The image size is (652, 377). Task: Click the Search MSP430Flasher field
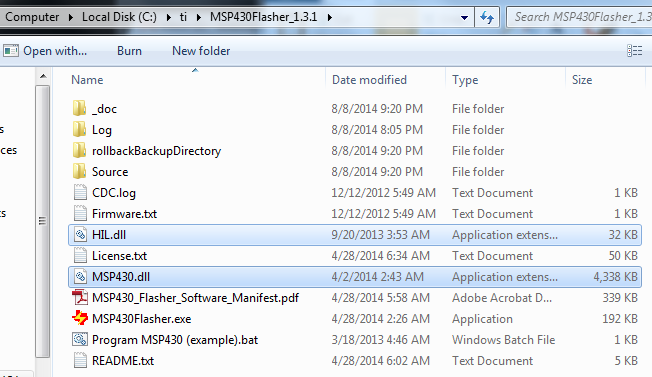point(580,17)
